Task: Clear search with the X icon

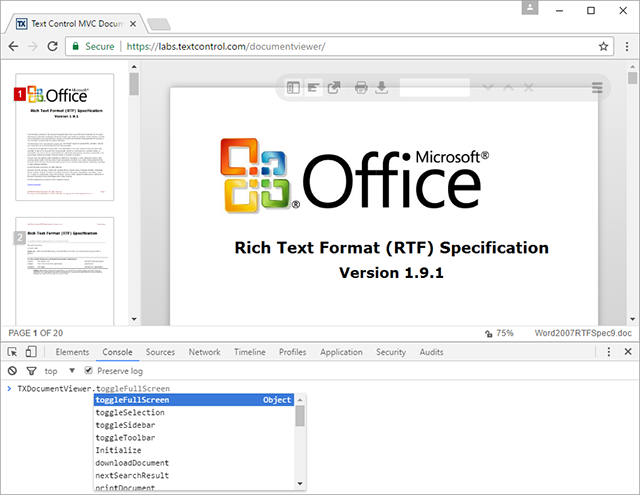Action: 529,87
